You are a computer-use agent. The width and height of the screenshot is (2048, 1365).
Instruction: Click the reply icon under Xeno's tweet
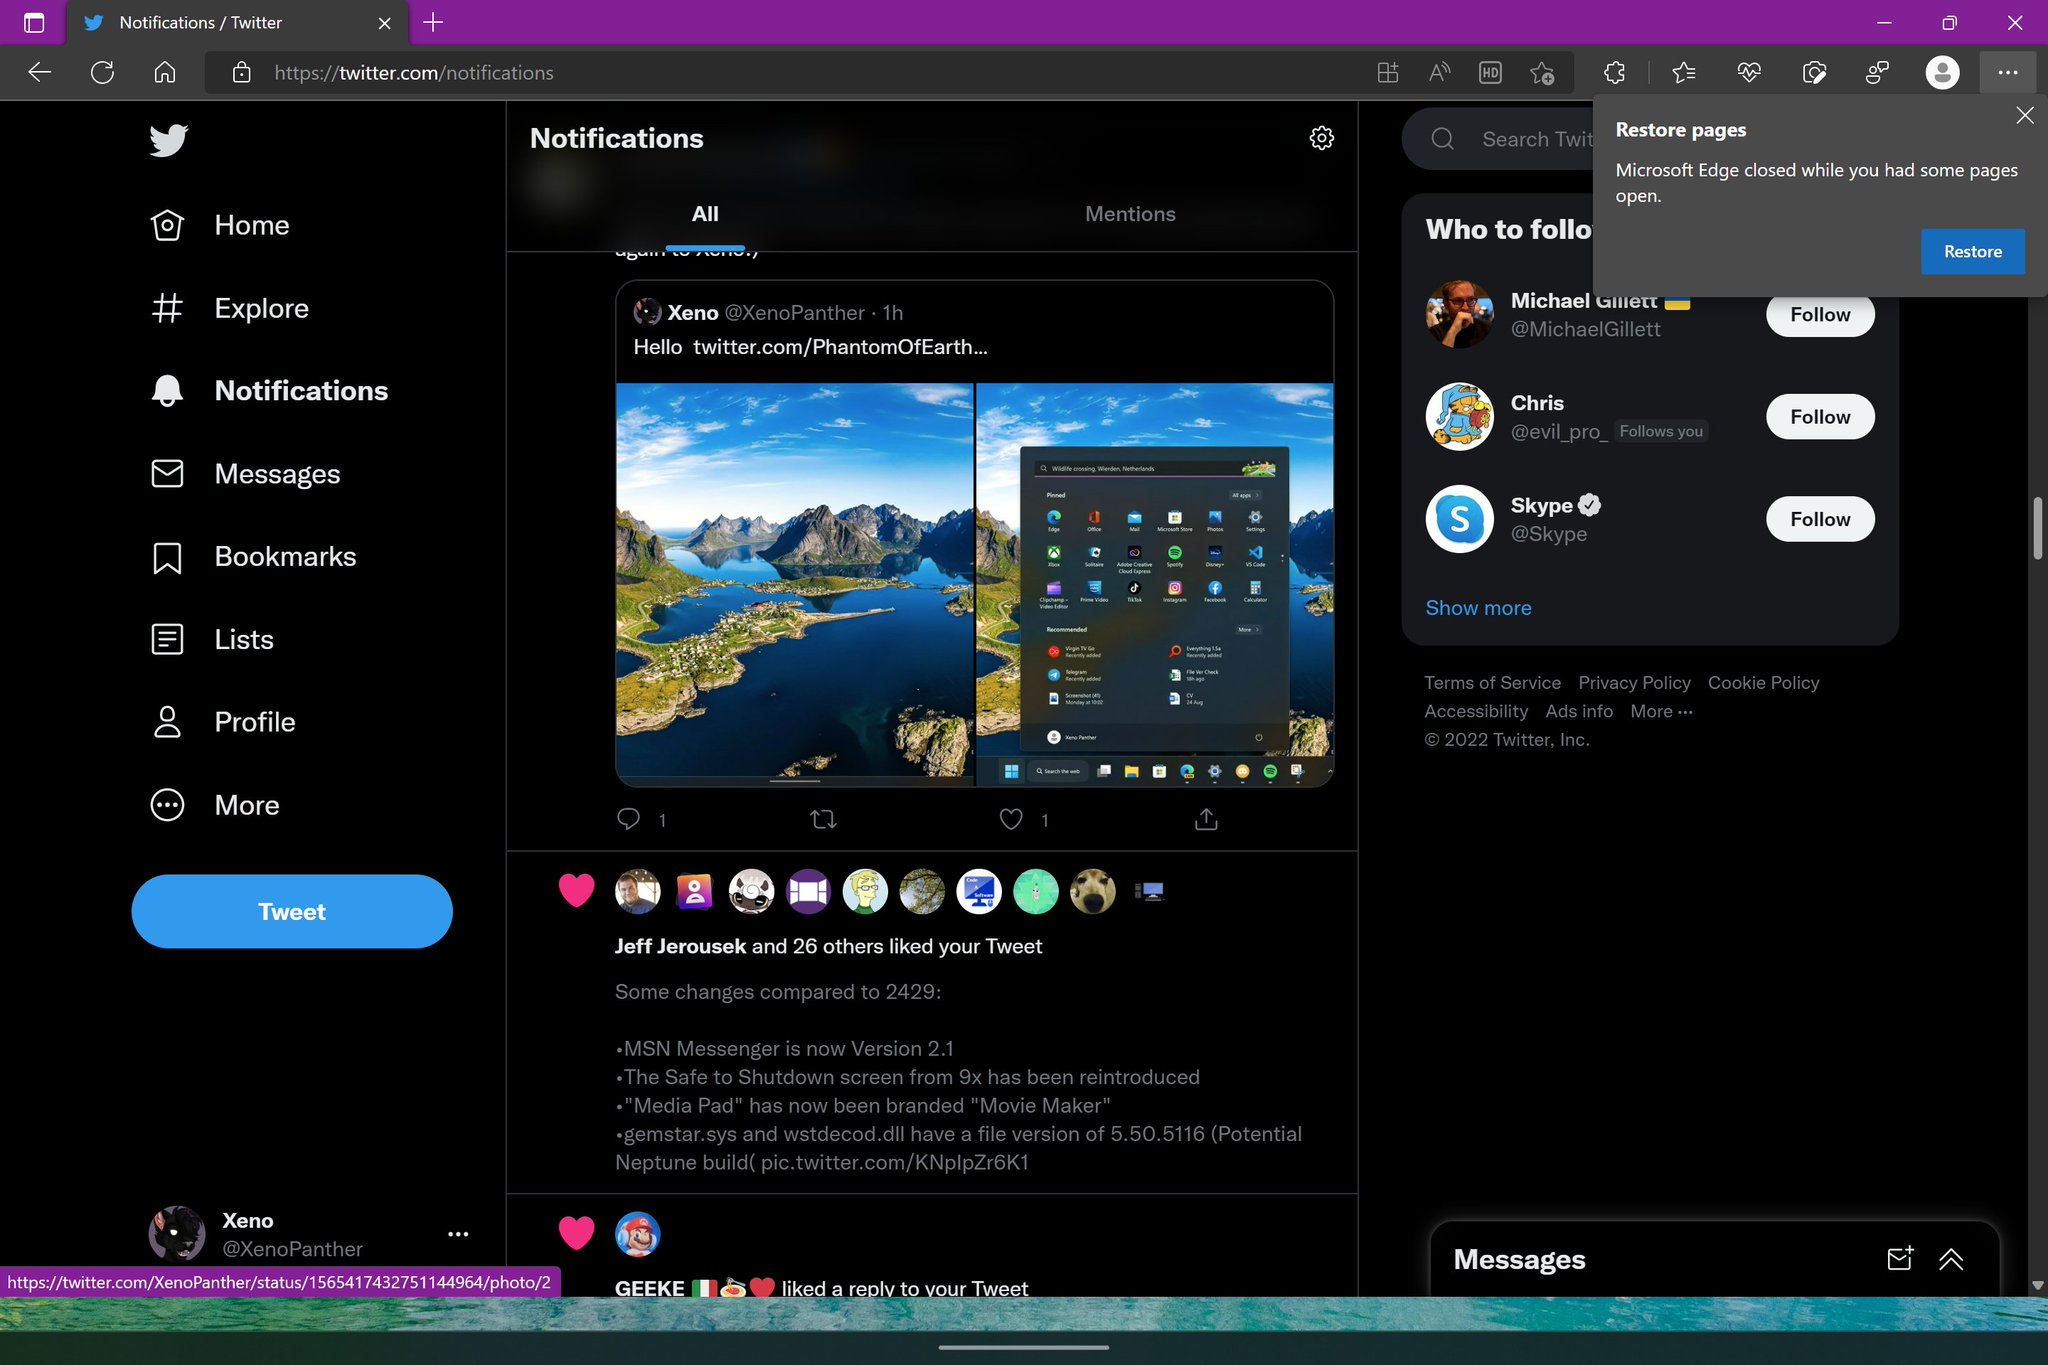628,819
